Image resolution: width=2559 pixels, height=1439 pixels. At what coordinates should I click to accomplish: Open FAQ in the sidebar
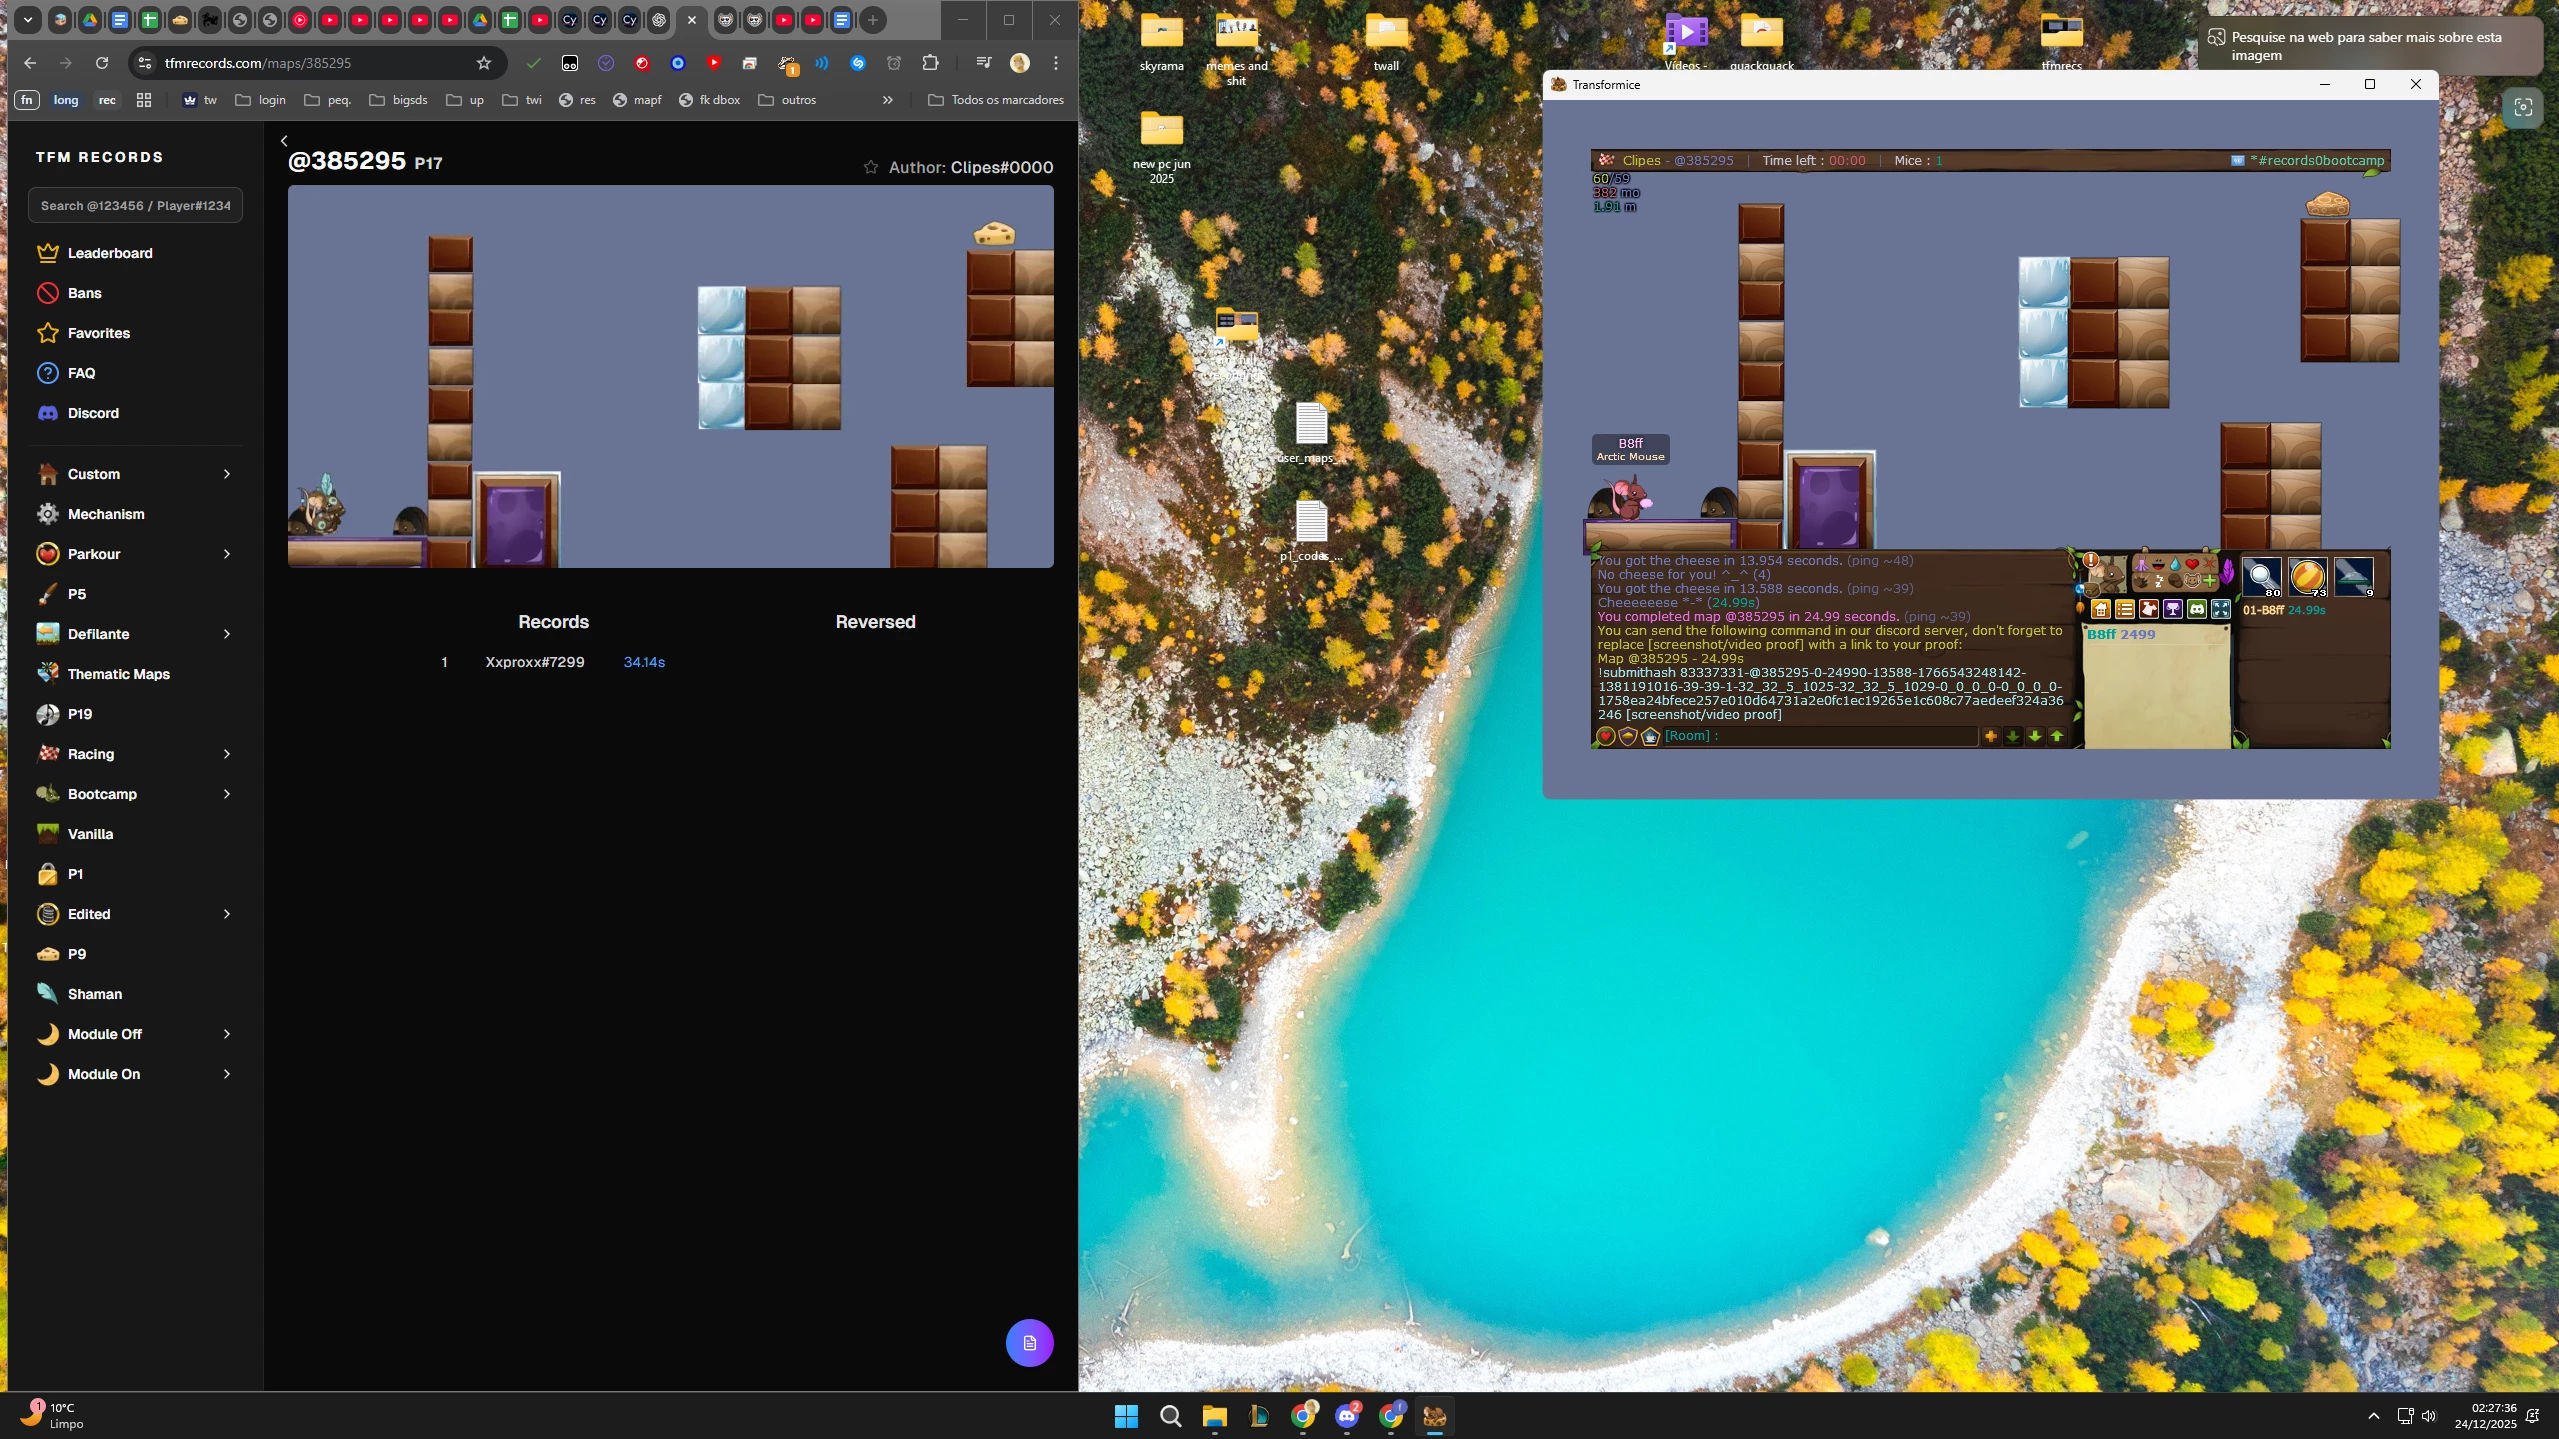click(135, 373)
